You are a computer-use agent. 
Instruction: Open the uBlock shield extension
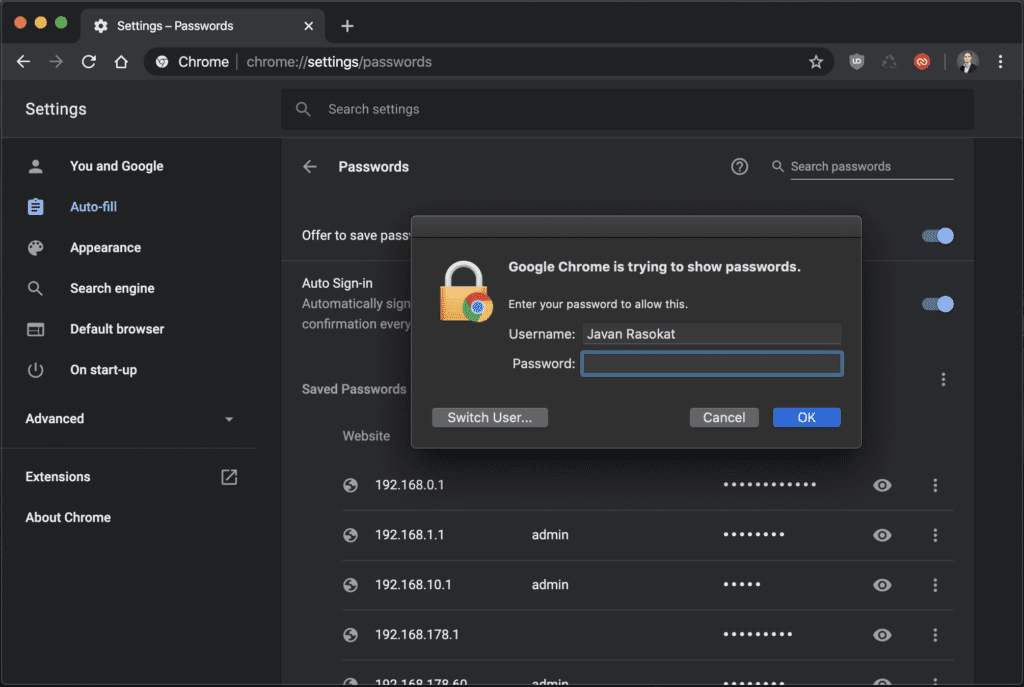coord(857,62)
